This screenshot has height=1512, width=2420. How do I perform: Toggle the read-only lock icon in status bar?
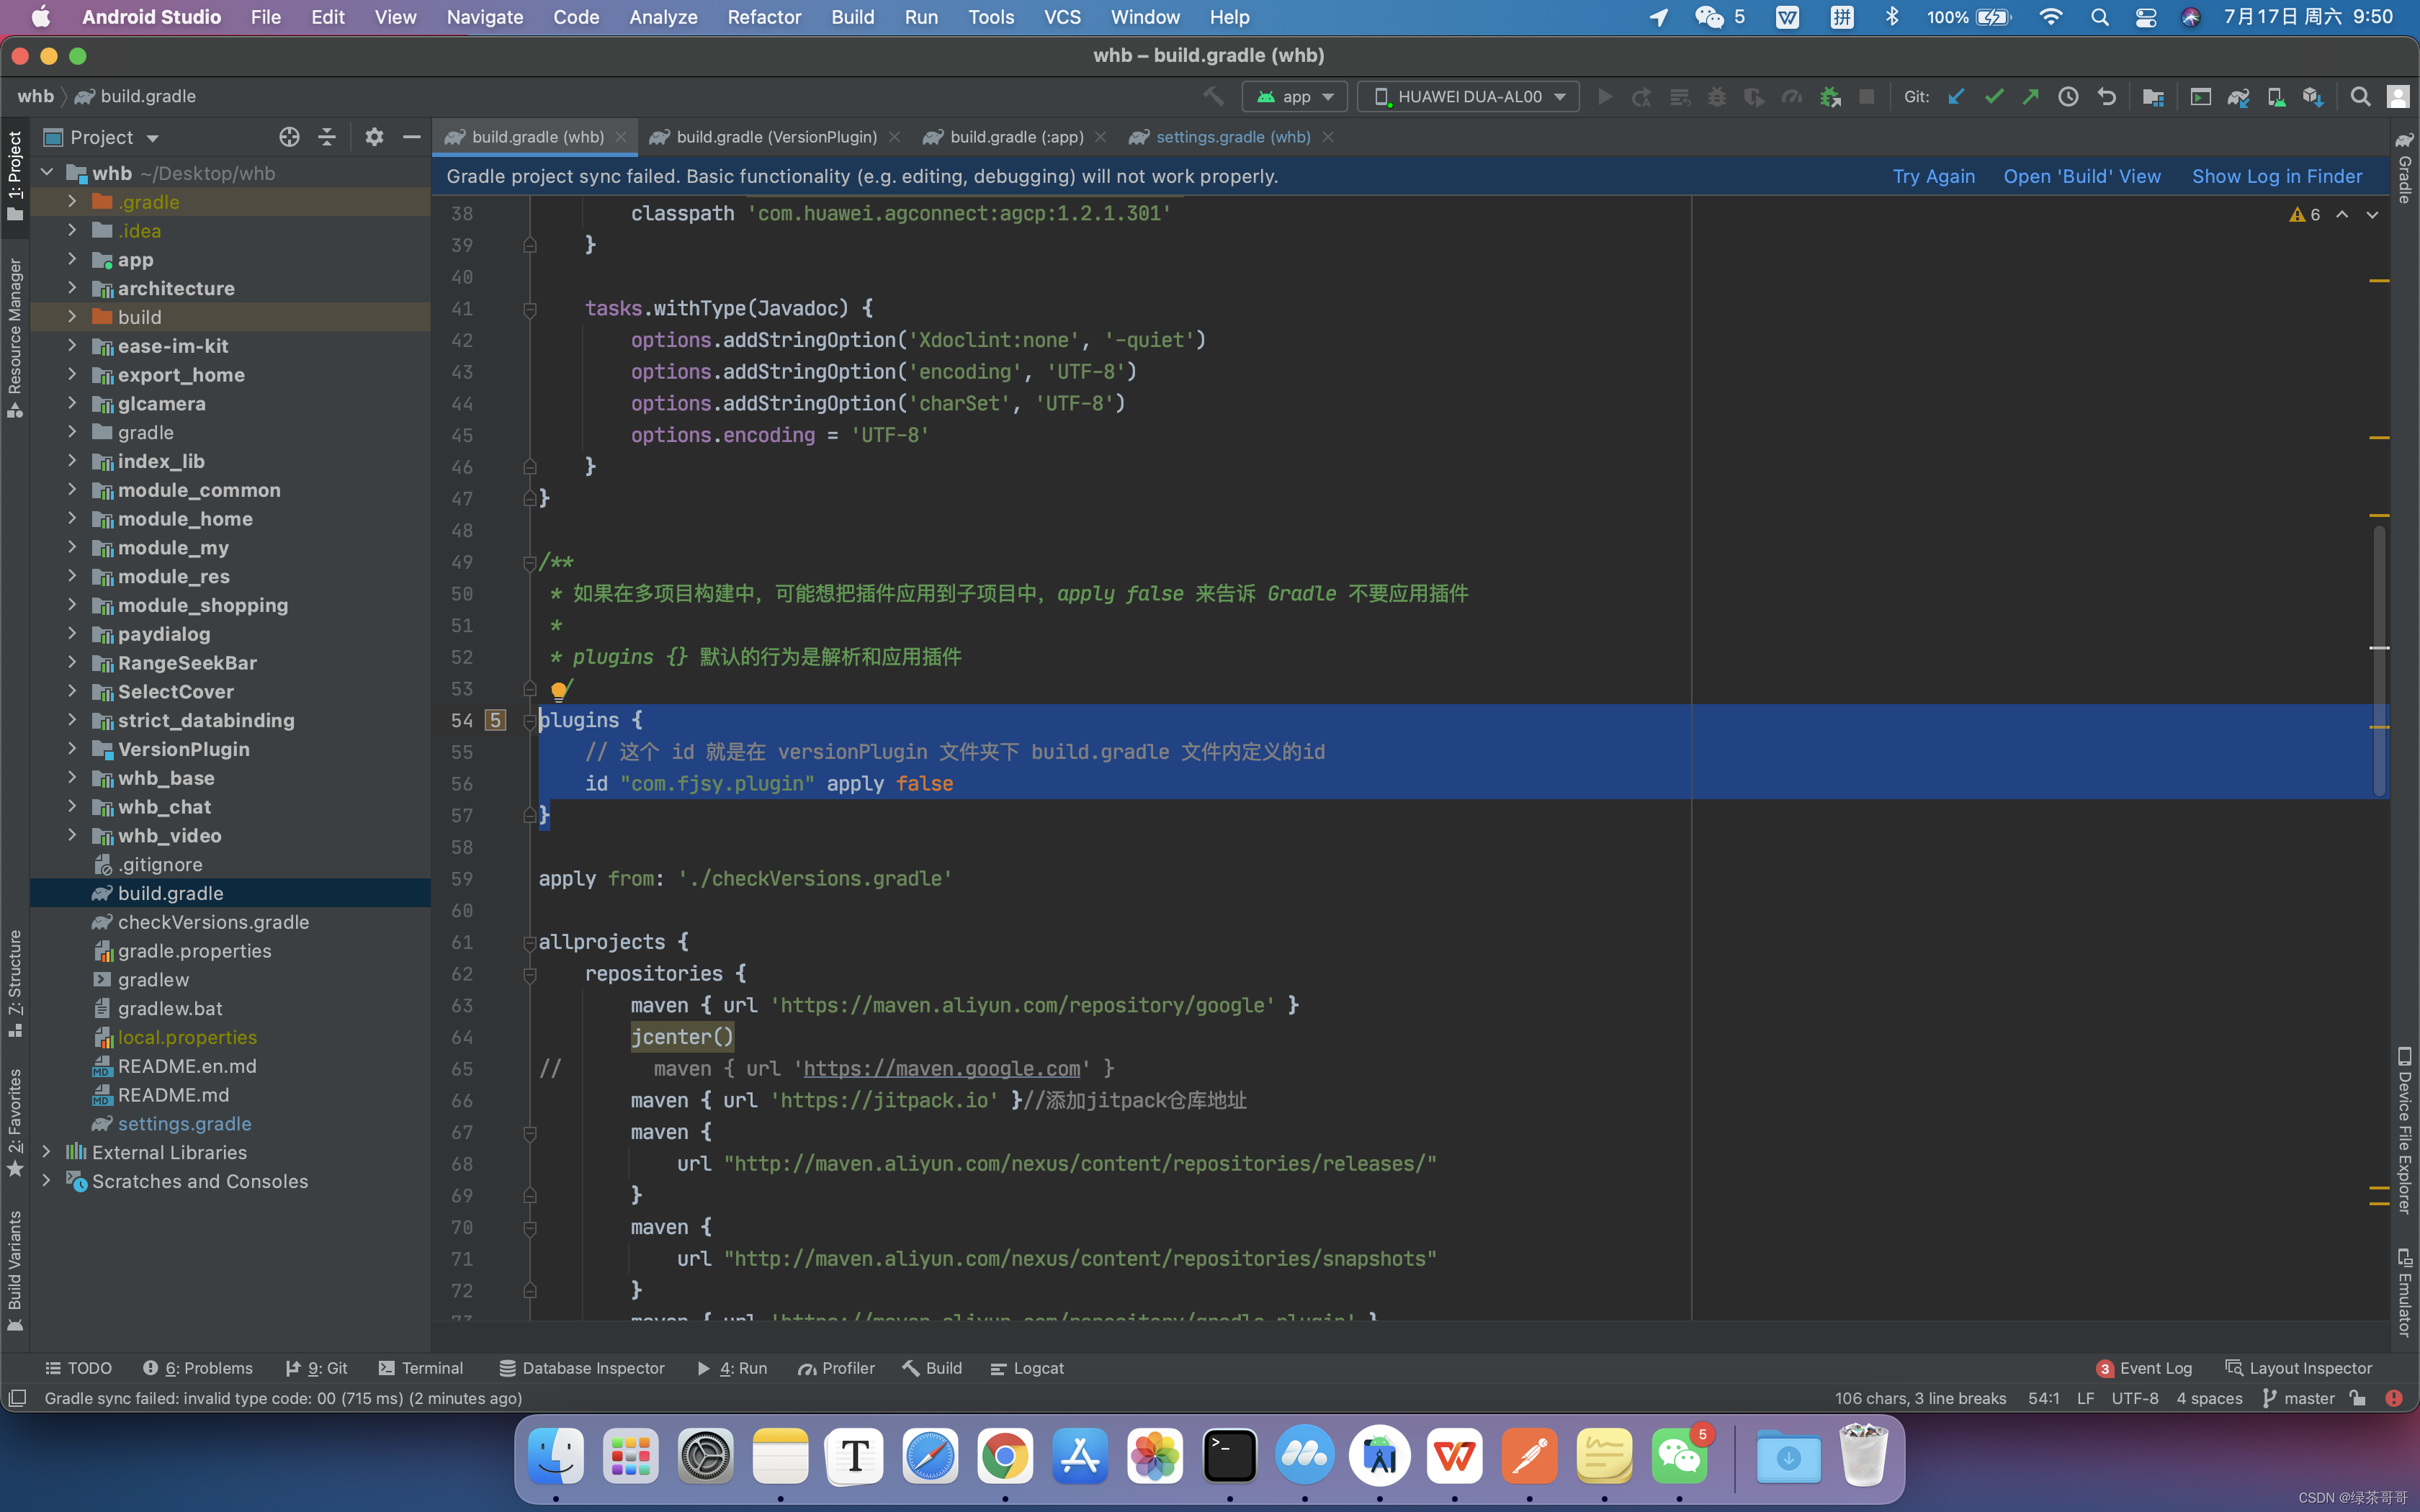point(2358,1398)
